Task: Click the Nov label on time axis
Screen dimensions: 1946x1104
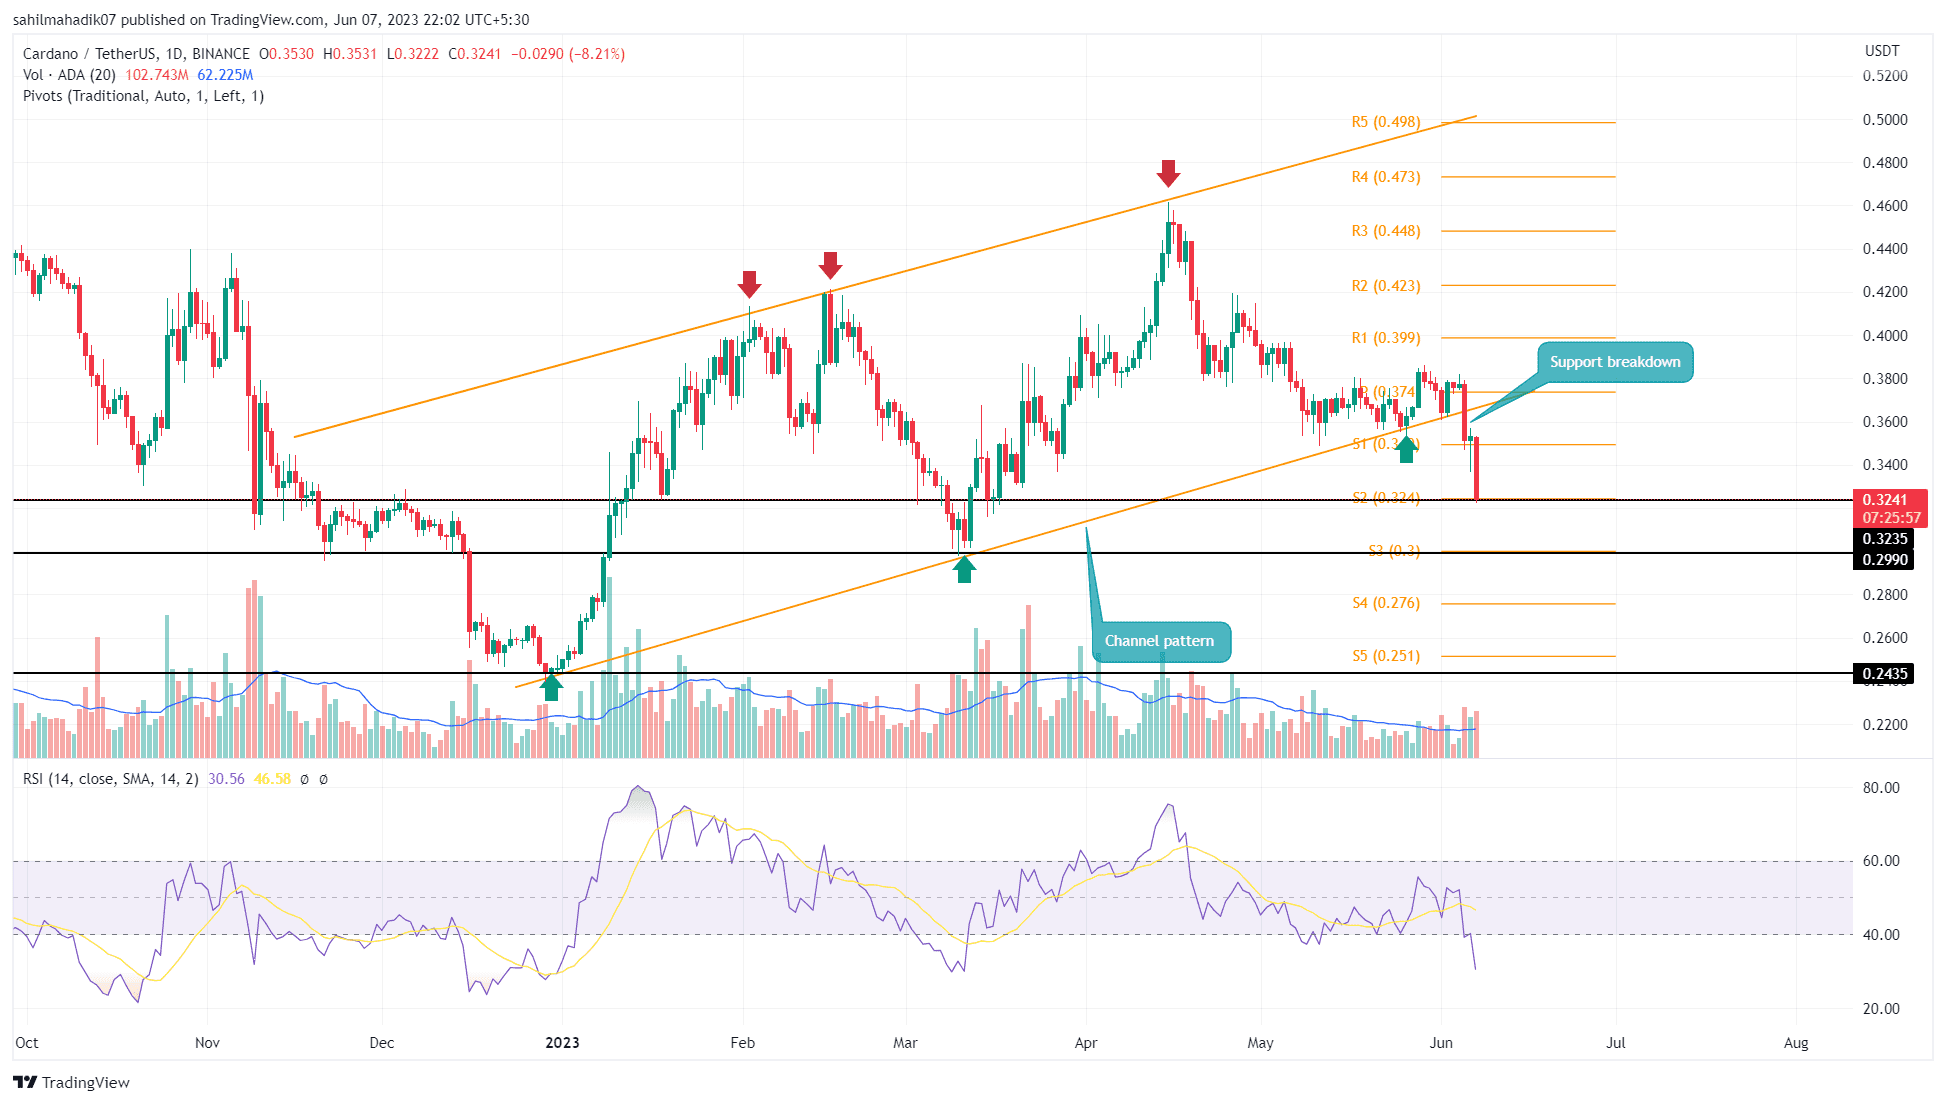Action: tap(207, 1043)
